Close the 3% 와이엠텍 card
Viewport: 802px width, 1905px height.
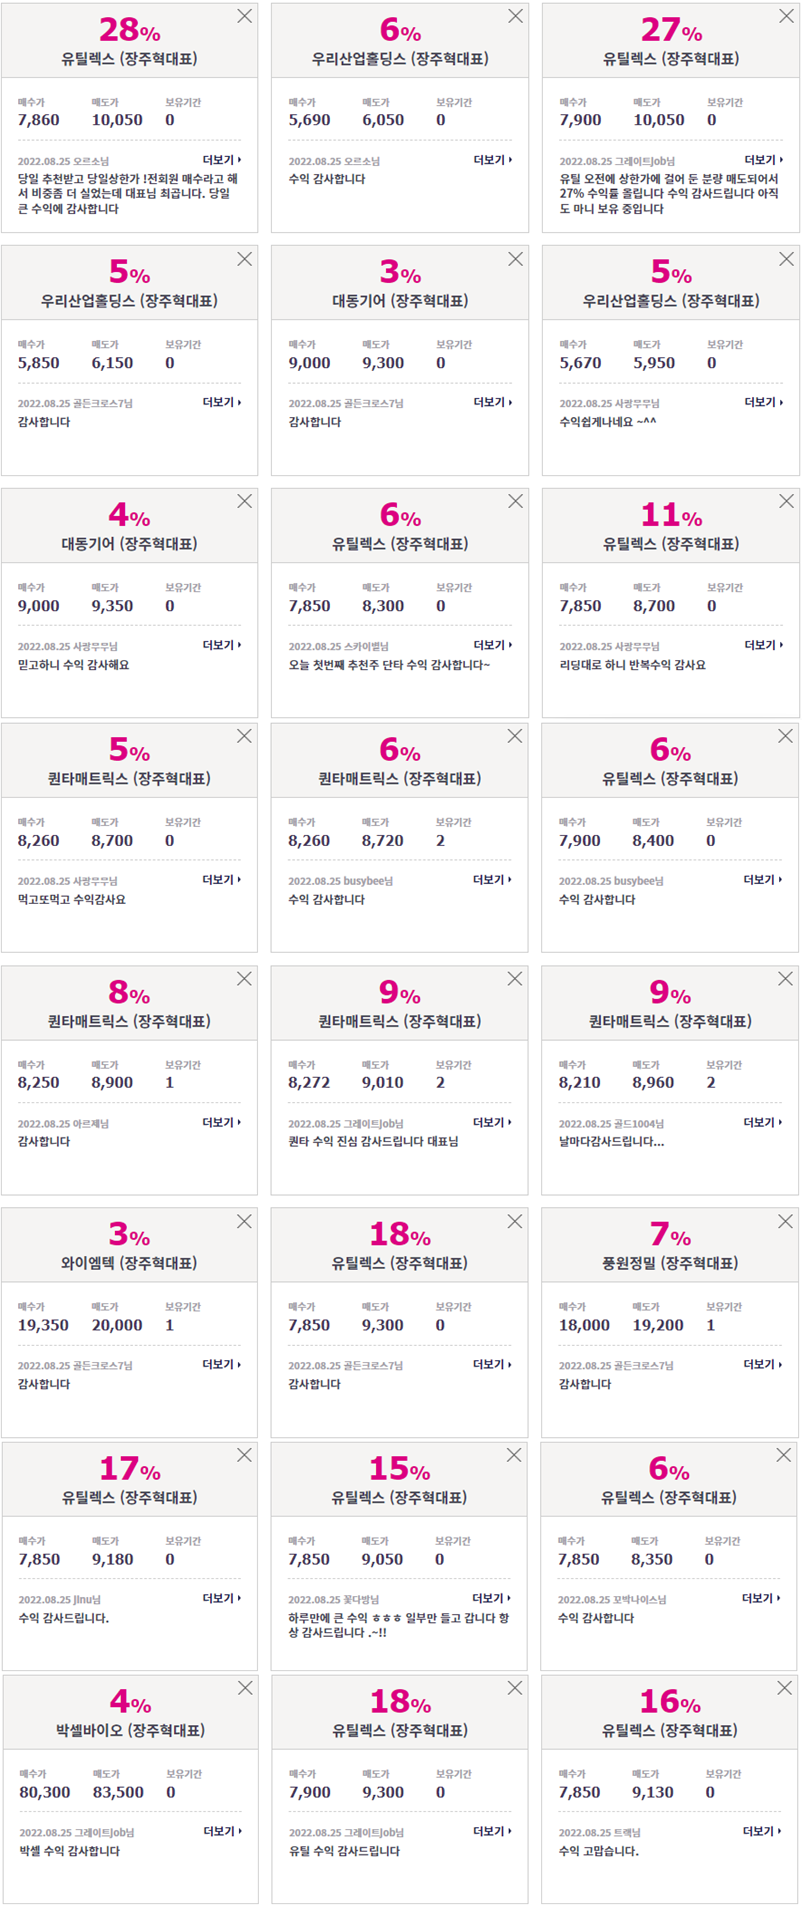tap(244, 1221)
